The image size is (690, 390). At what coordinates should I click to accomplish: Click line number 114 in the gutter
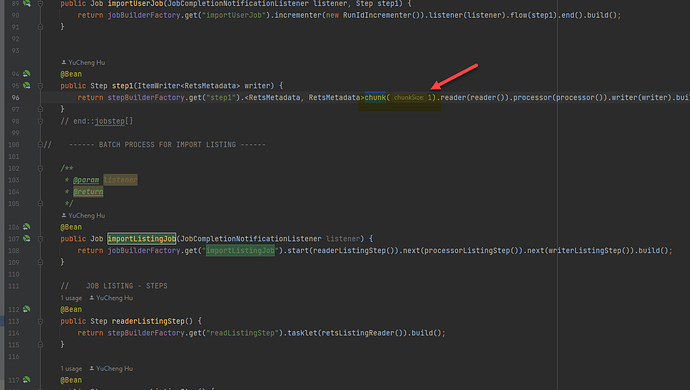click(x=14, y=333)
